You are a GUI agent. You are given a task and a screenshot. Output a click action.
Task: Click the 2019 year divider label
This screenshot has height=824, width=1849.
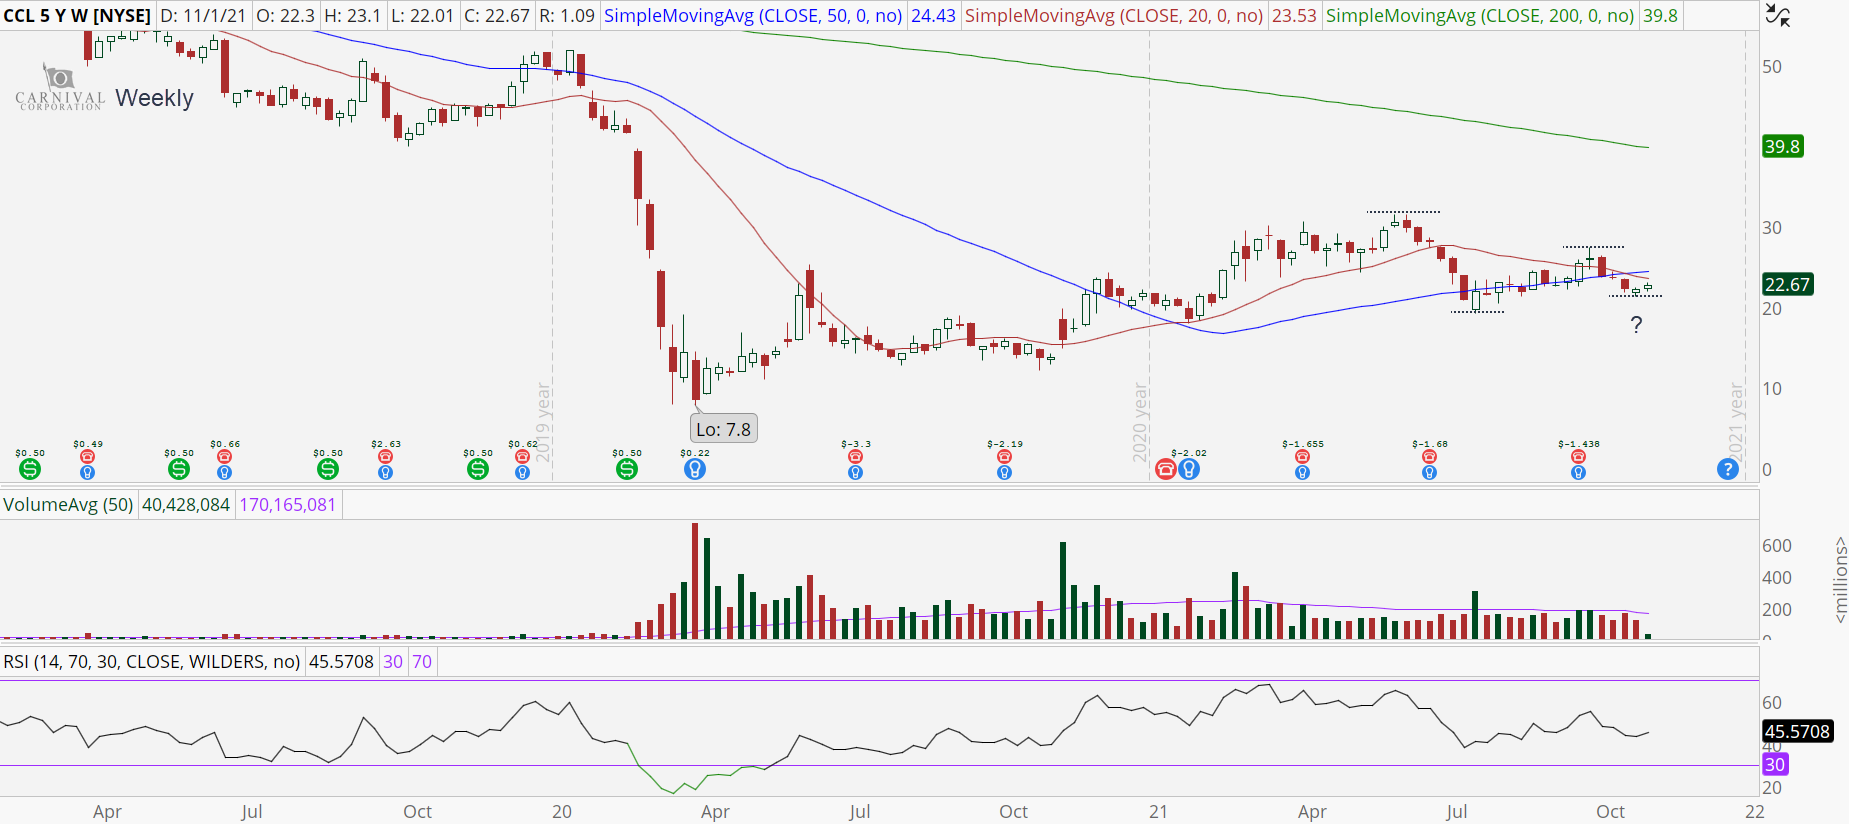544,422
